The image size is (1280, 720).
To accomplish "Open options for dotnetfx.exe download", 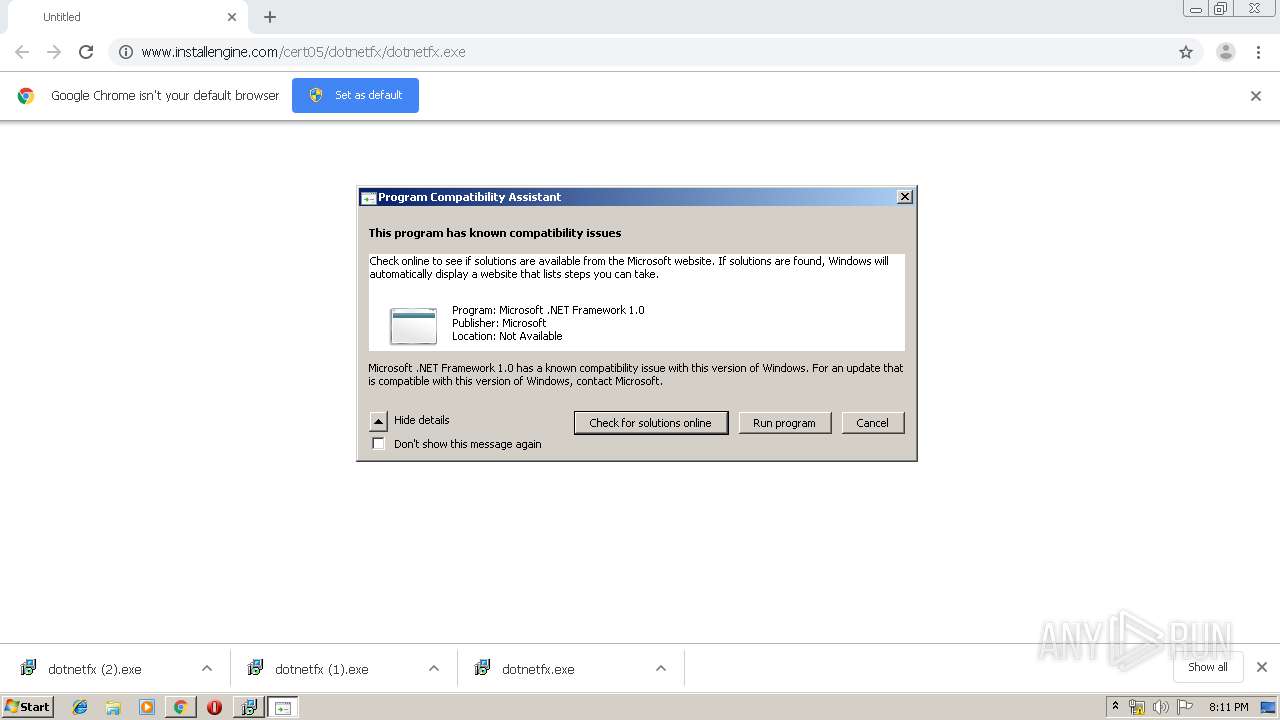I will [661, 669].
